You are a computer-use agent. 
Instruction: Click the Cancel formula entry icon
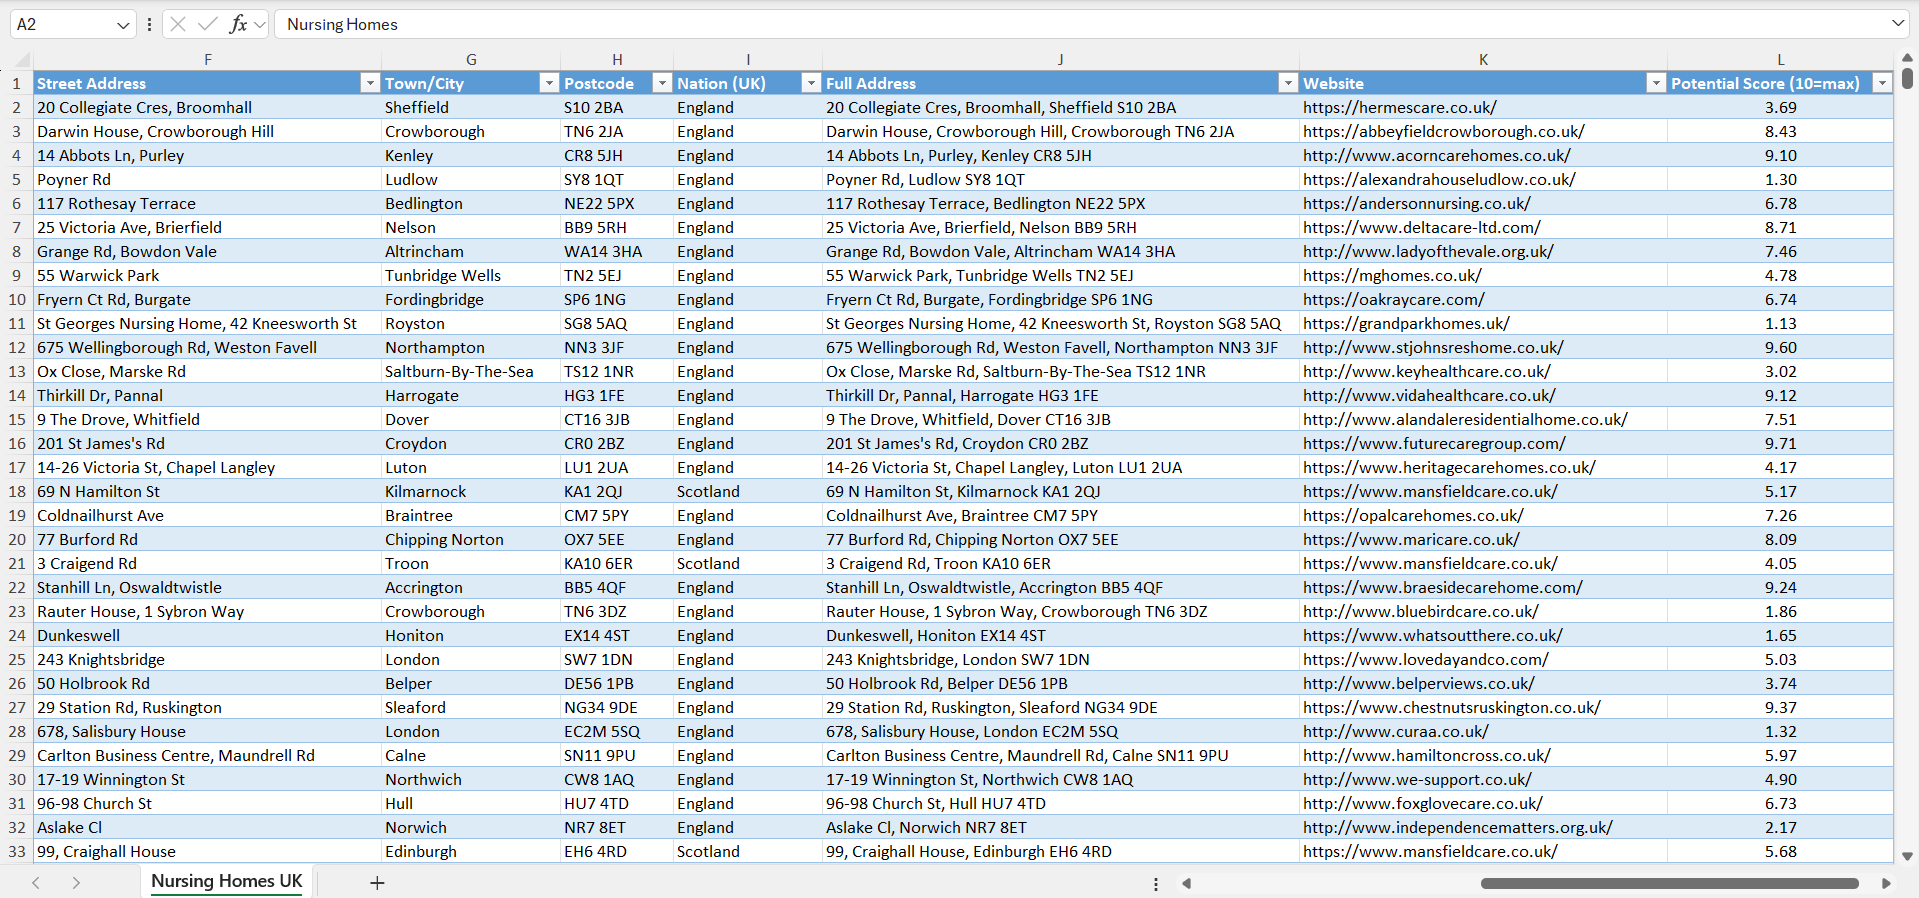178,24
